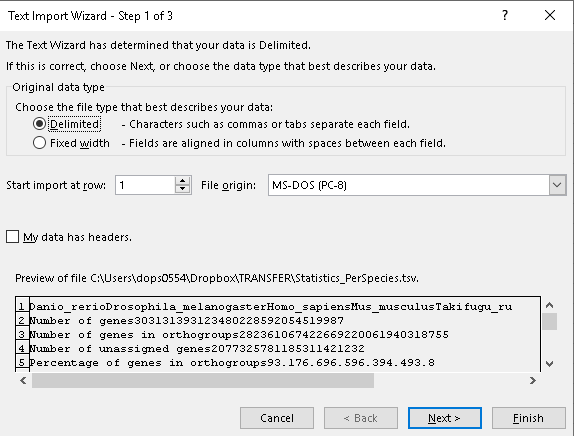Screen dimensions: 574x436
Task: Click the MS-DOS (PC-8) combo box
Action: point(417,185)
